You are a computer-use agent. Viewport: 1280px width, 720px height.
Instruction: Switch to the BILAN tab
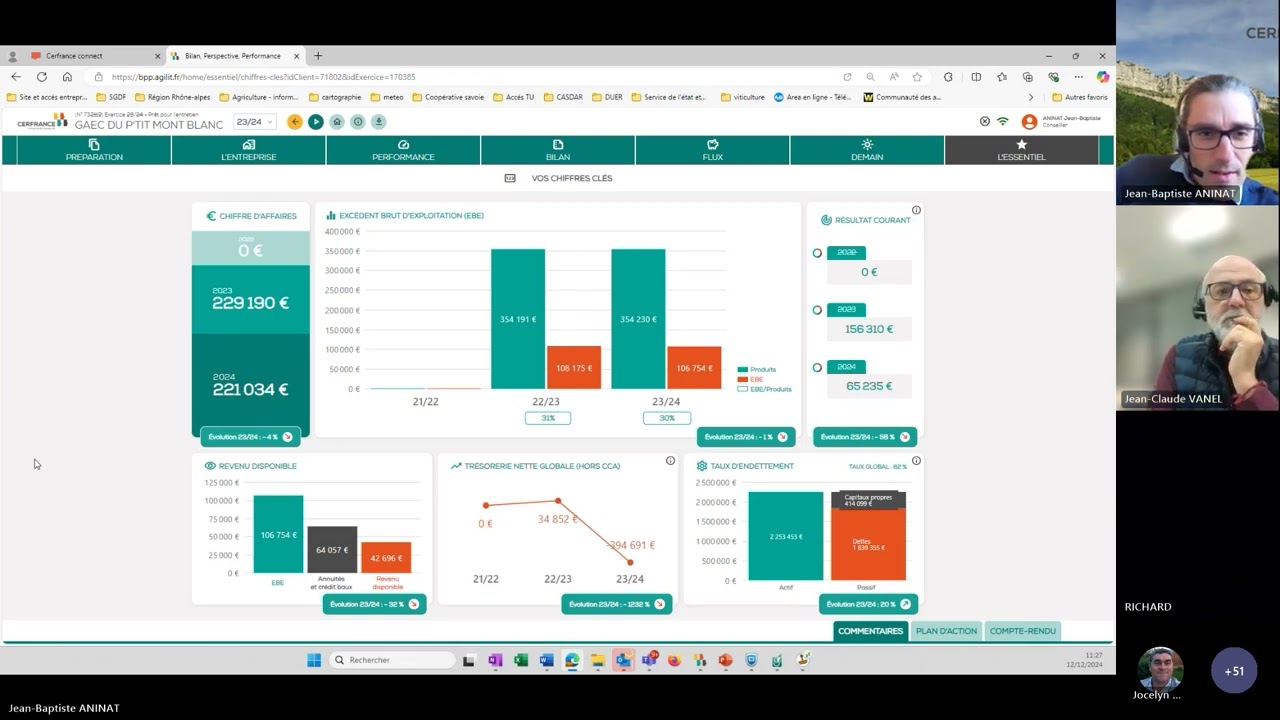(x=558, y=150)
